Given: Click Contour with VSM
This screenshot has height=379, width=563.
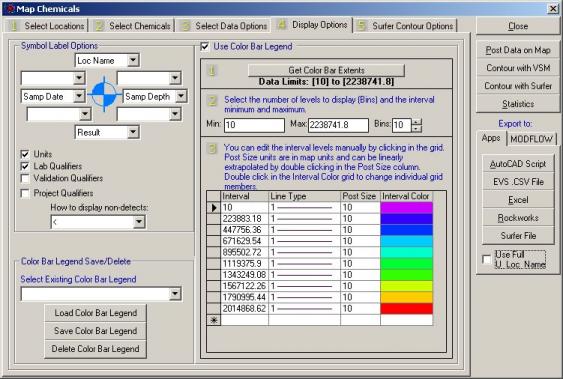Looking at the screenshot, I should pos(518,68).
